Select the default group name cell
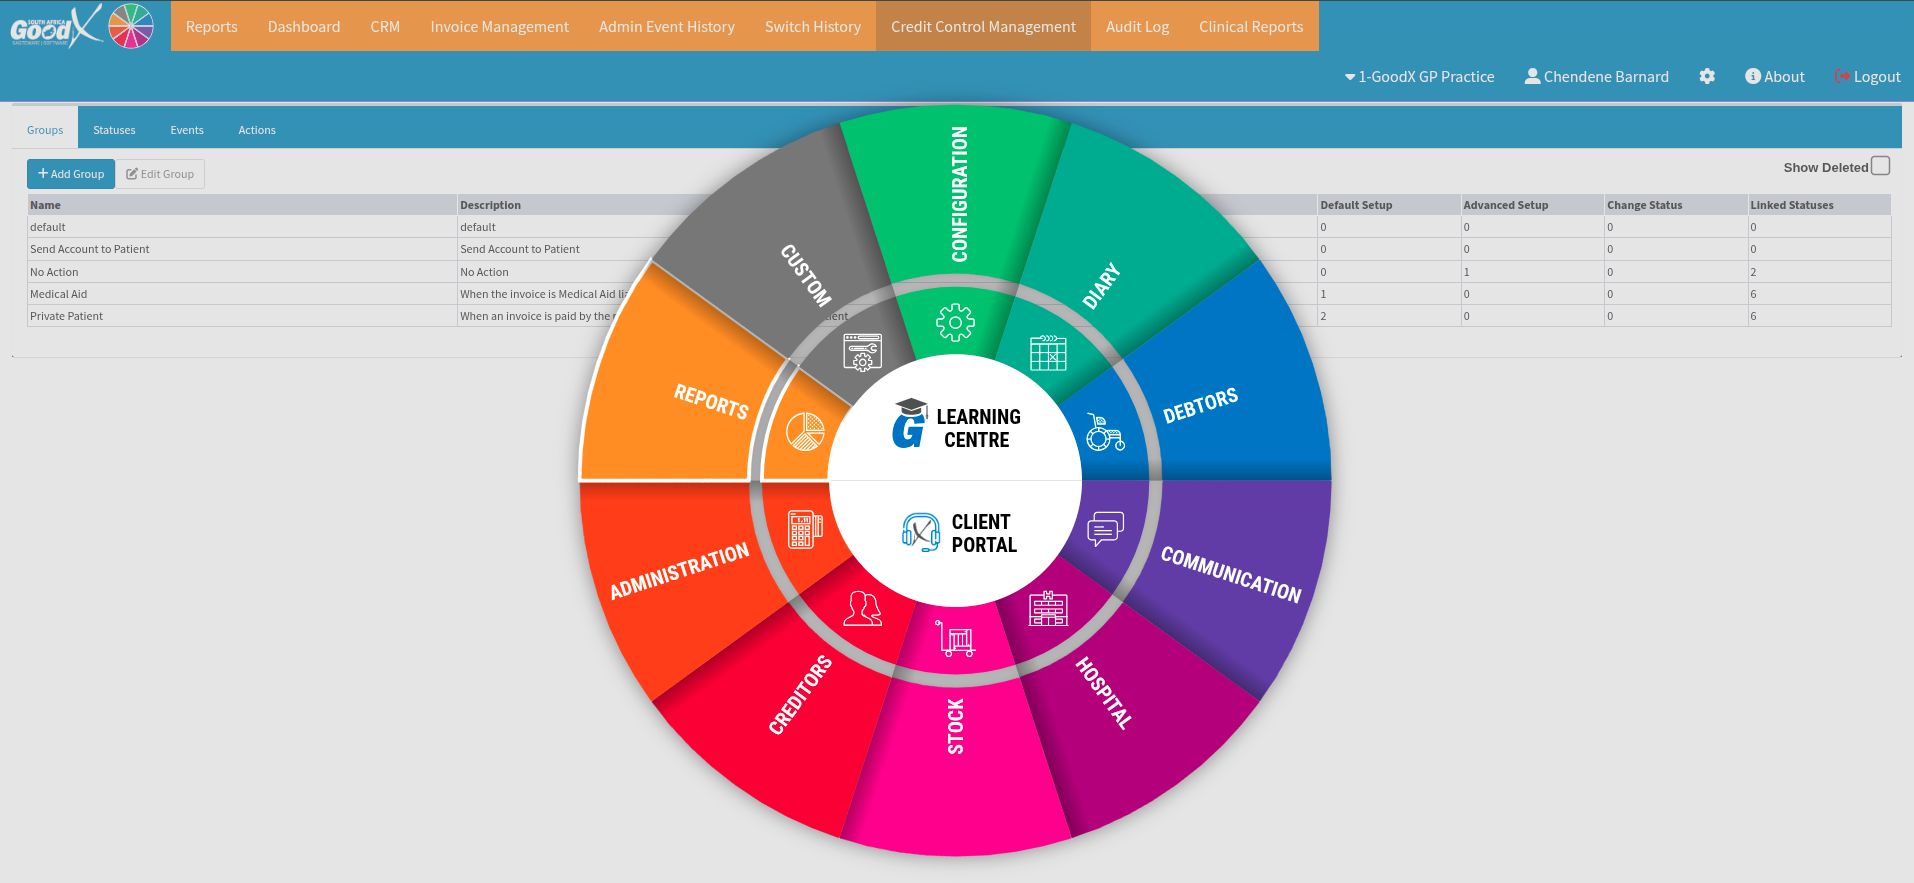 coord(242,227)
